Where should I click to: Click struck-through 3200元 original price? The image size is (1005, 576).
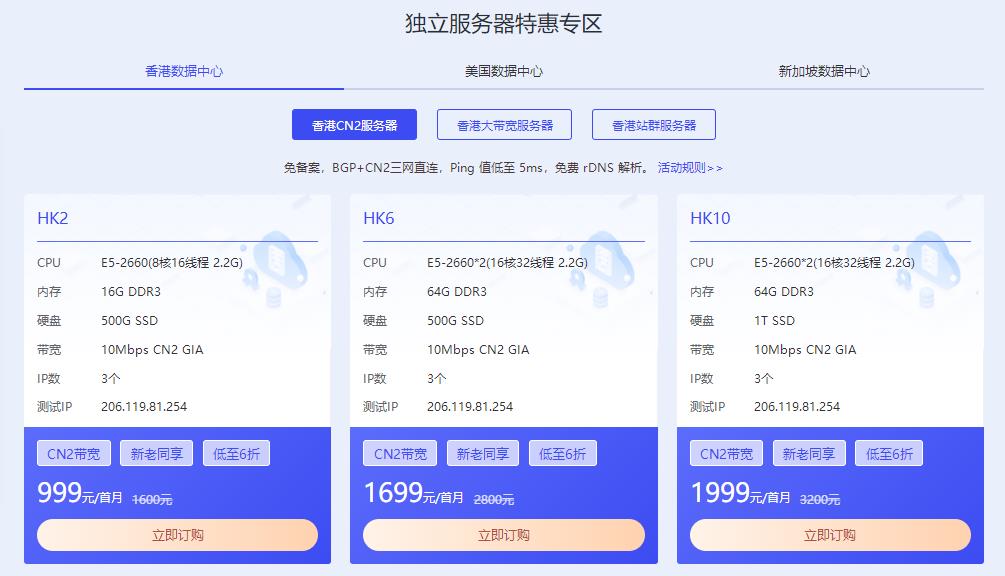tap(820, 500)
